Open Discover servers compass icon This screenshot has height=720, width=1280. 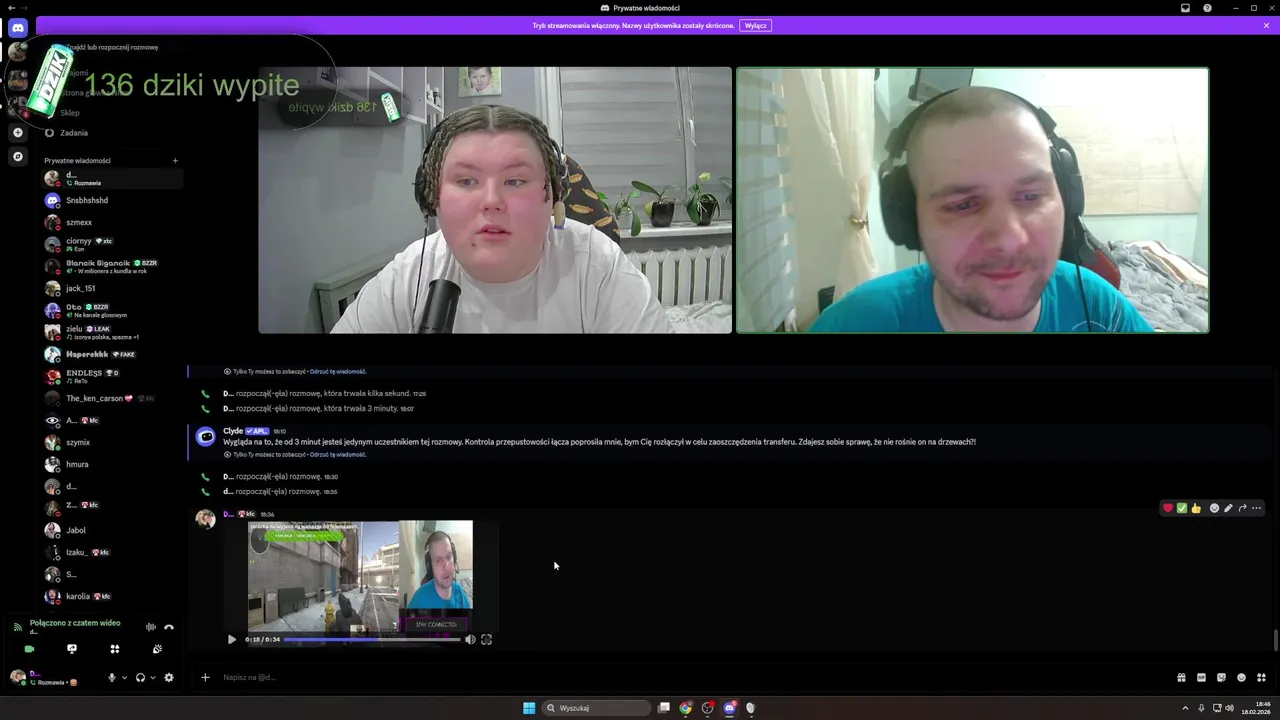[17, 156]
